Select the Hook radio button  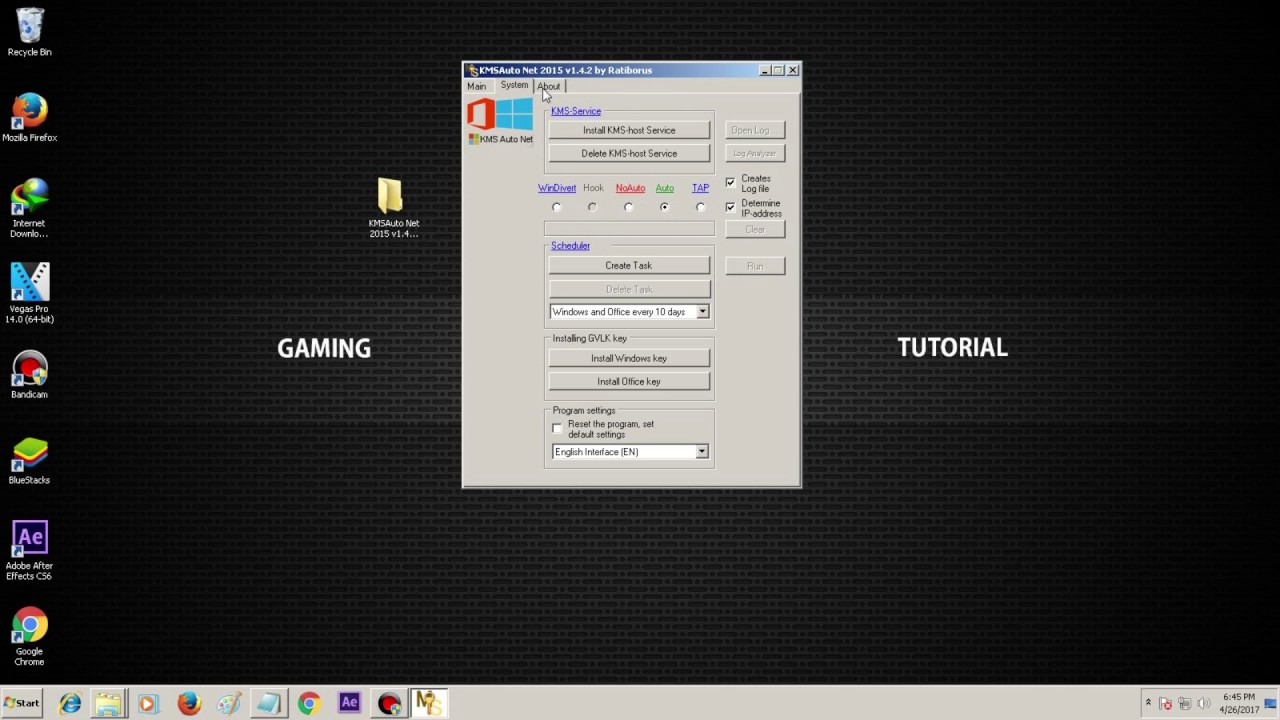click(592, 207)
